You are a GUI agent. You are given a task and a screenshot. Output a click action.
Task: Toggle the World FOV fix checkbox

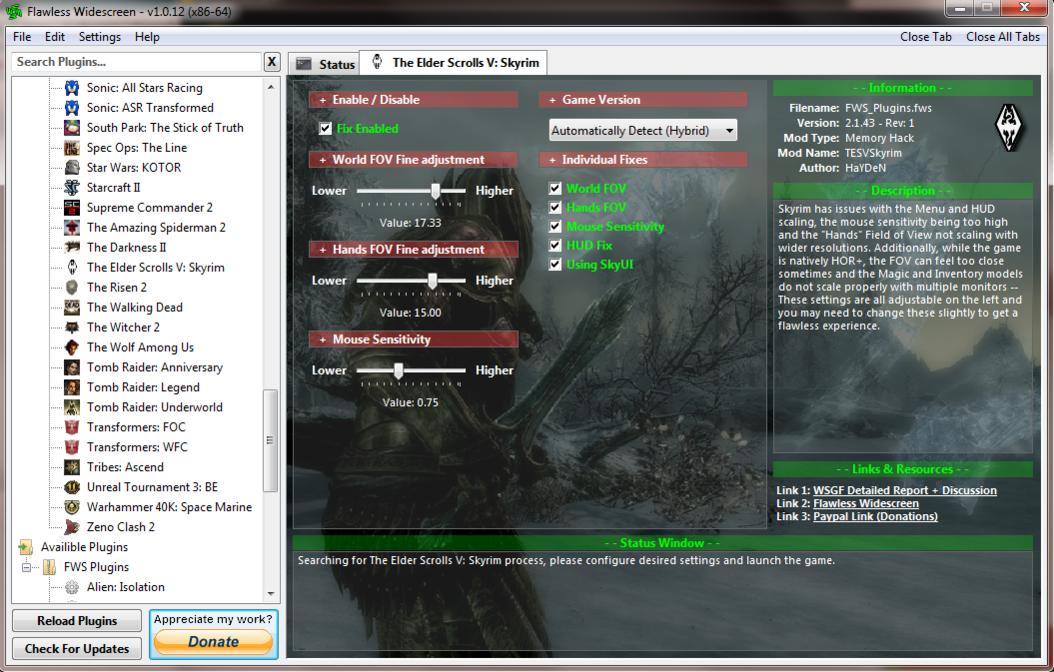pos(555,189)
